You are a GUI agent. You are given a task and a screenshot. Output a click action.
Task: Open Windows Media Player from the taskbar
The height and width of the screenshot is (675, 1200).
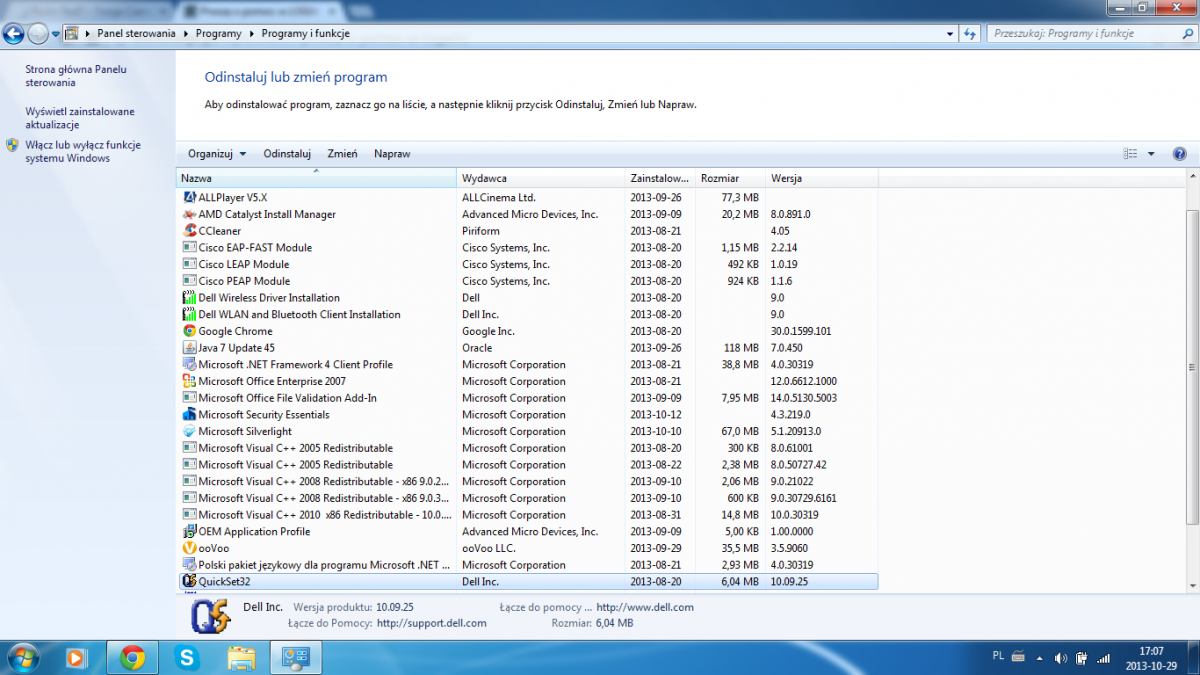[x=76, y=657]
